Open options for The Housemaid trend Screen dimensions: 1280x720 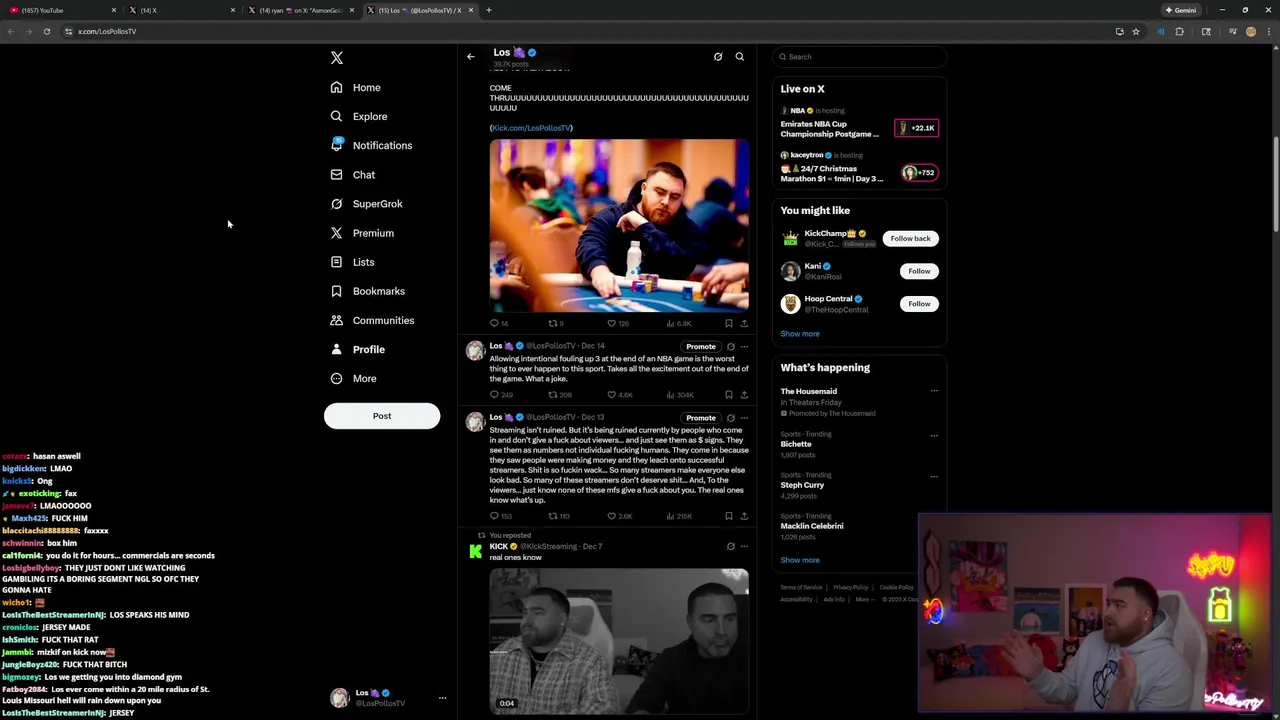[x=934, y=391]
